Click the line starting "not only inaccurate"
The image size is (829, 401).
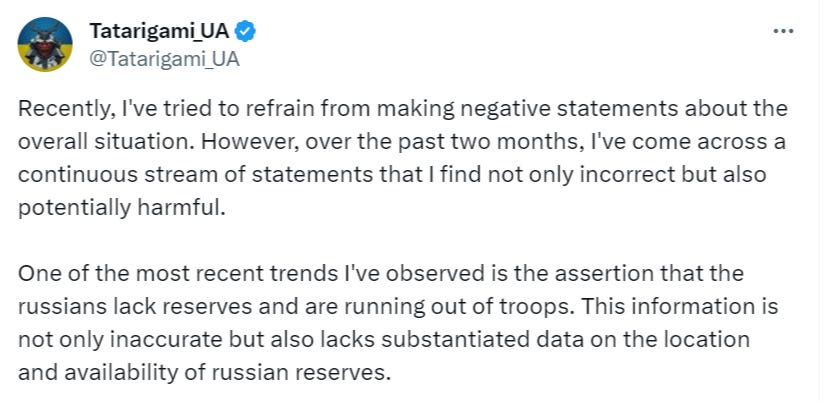click(x=384, y=340)
